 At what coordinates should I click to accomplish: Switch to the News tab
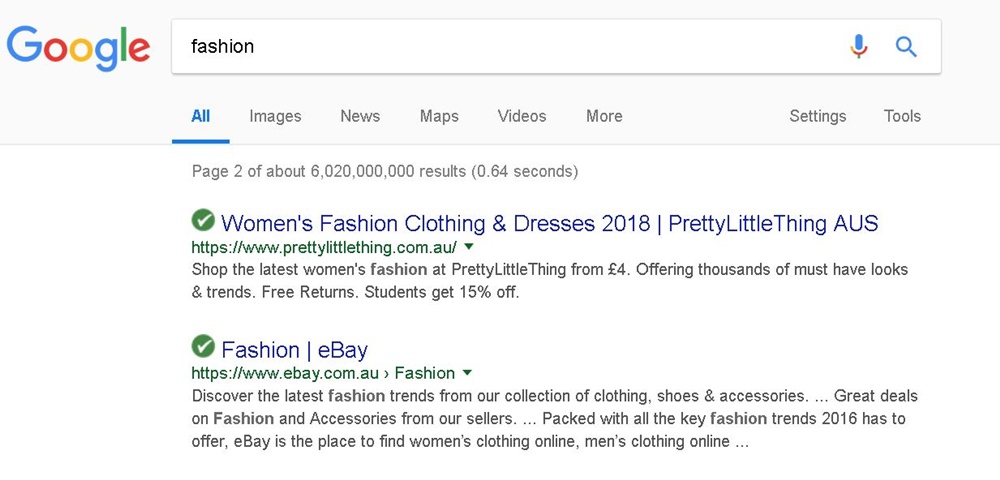point(360,116)
